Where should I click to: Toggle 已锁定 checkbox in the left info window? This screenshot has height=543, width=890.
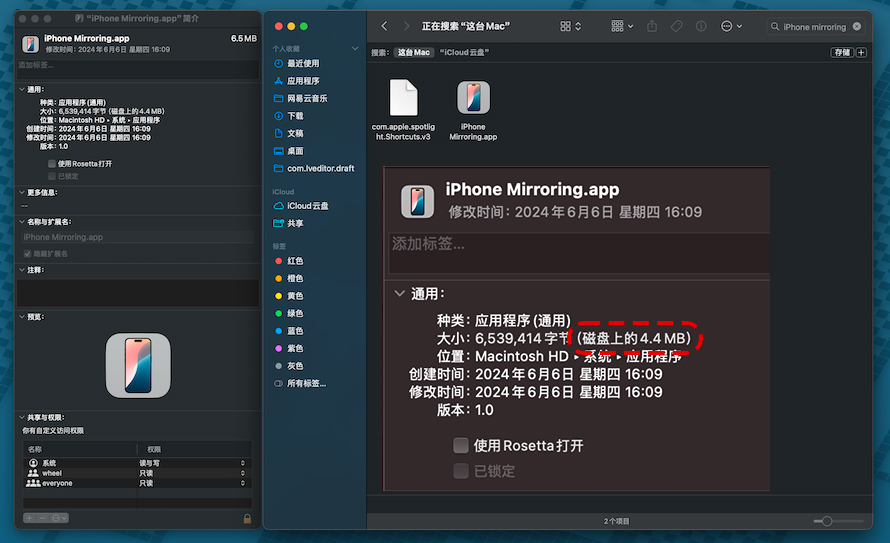pos(52,176)
